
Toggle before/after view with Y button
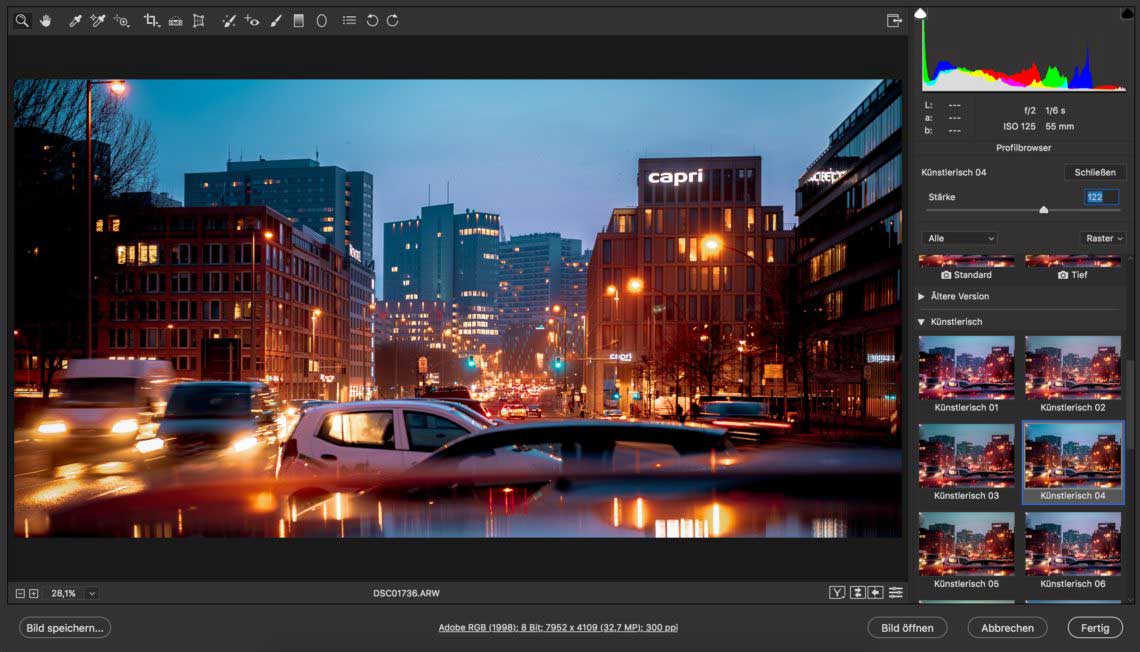(837, 593)
